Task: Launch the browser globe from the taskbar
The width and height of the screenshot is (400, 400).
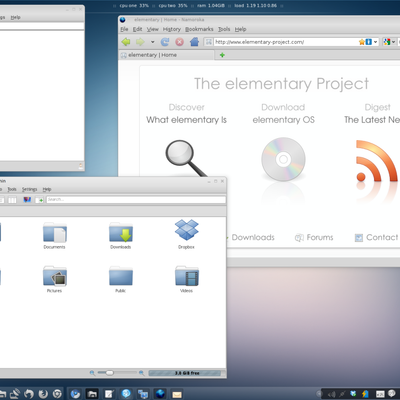Action: [160, 394]
